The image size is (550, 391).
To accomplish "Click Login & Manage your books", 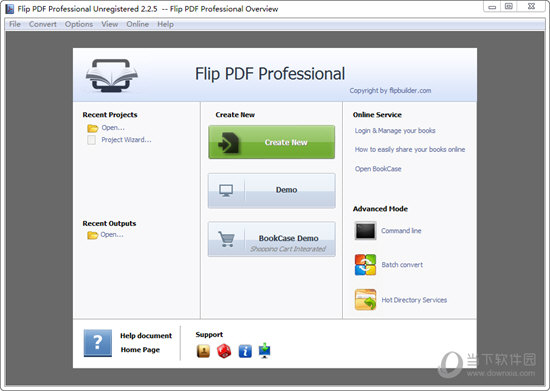I will tap(395, 131).
